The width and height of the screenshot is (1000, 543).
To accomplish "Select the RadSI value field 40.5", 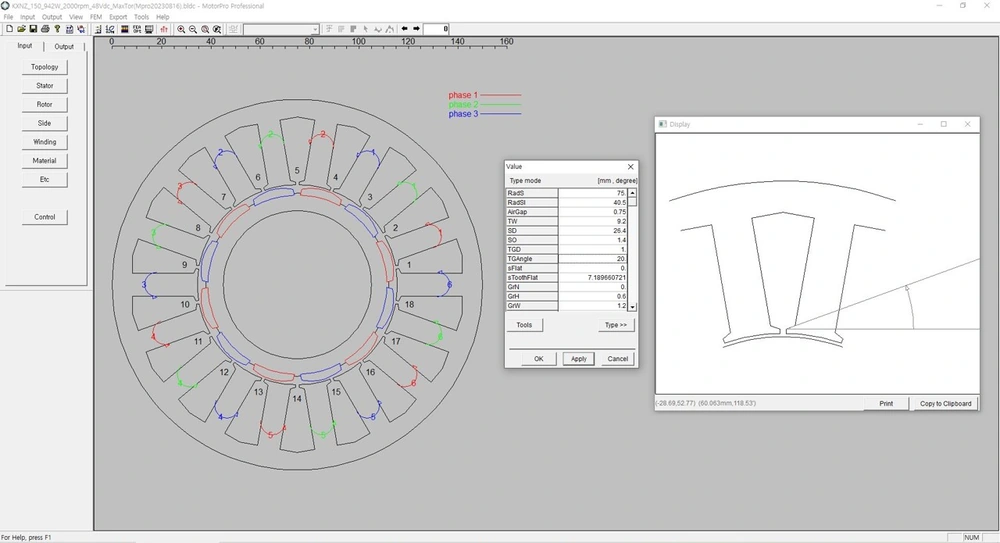I will (592, 202).
